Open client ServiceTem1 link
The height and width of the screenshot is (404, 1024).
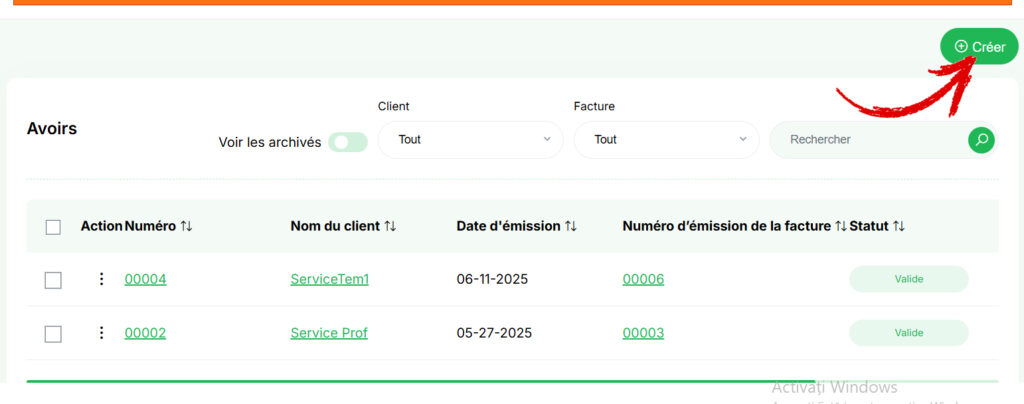click(330, 279)
